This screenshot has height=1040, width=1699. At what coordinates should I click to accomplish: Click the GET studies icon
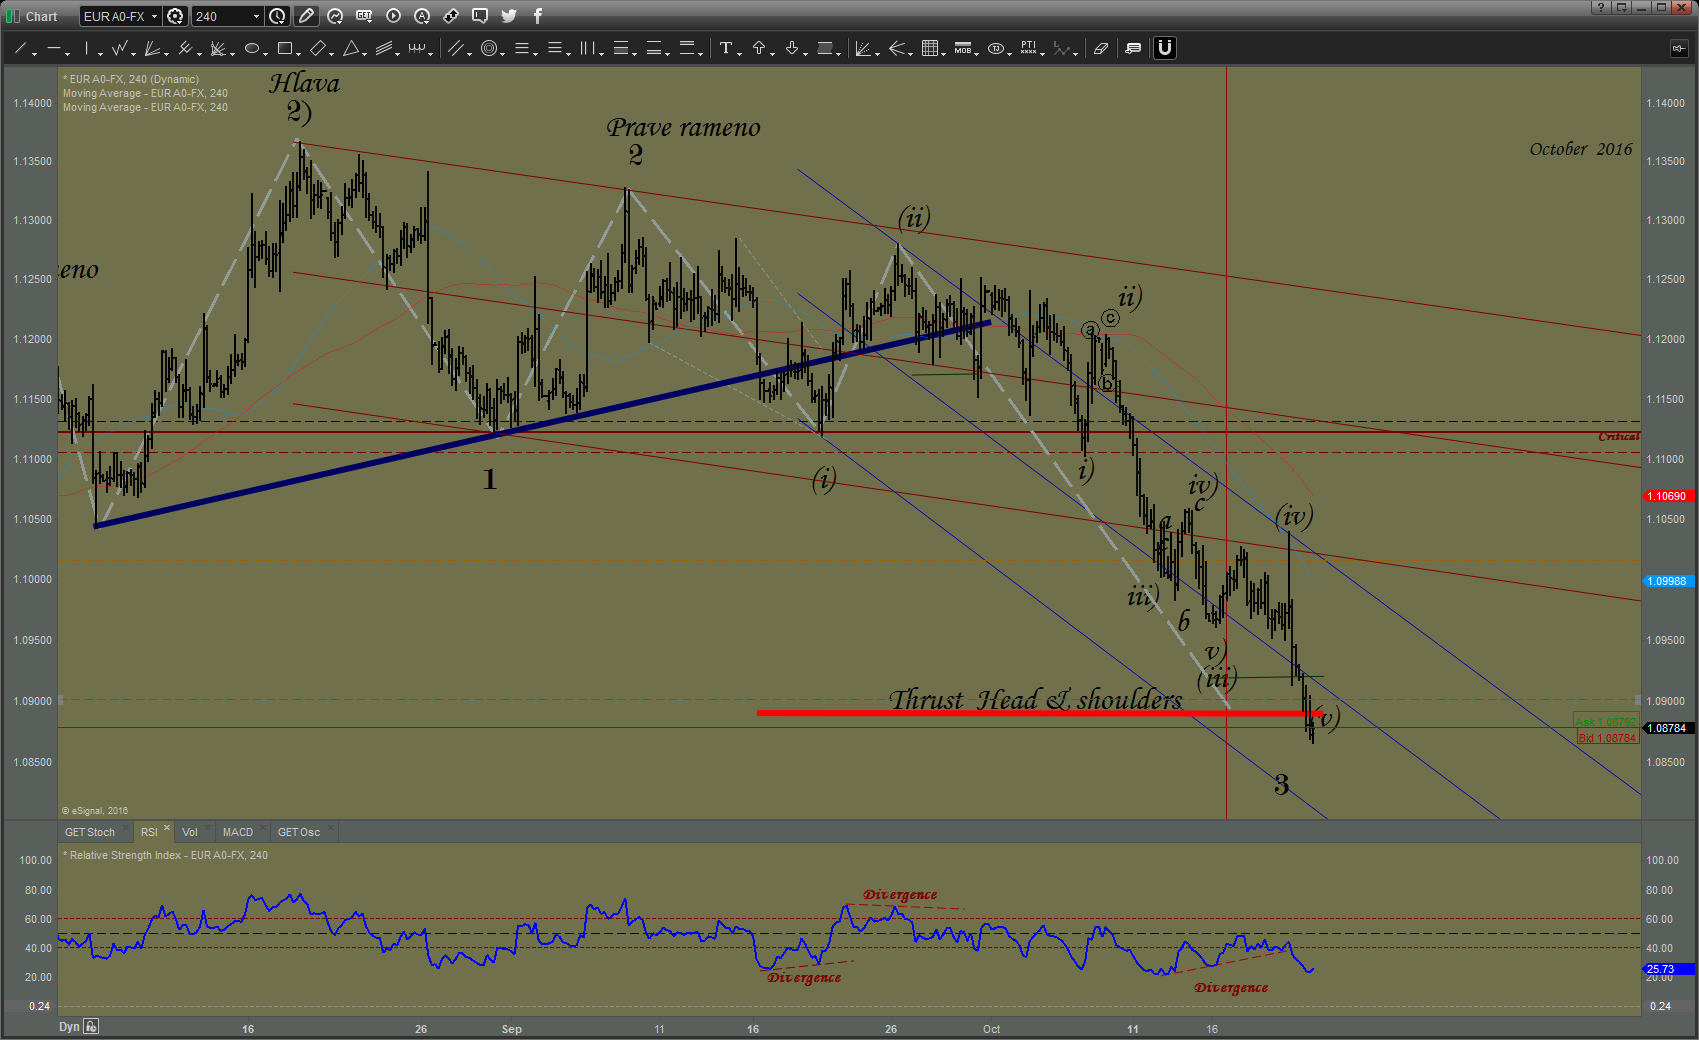(x=364, y=16)
